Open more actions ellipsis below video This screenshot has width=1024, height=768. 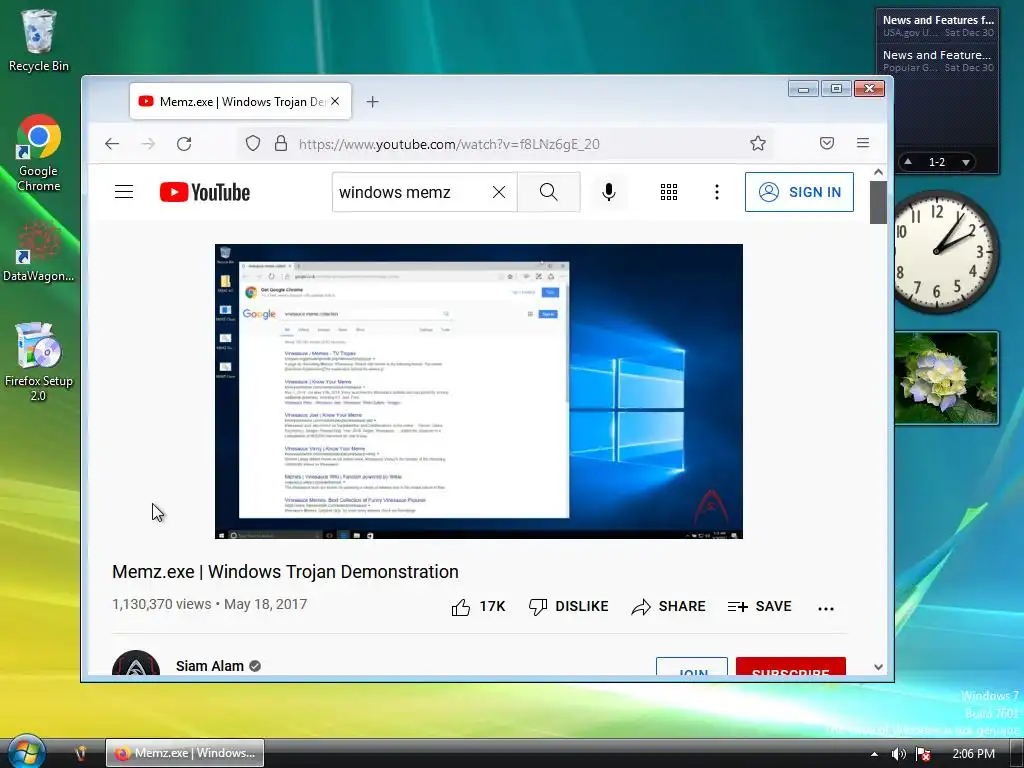pos(825,608)
